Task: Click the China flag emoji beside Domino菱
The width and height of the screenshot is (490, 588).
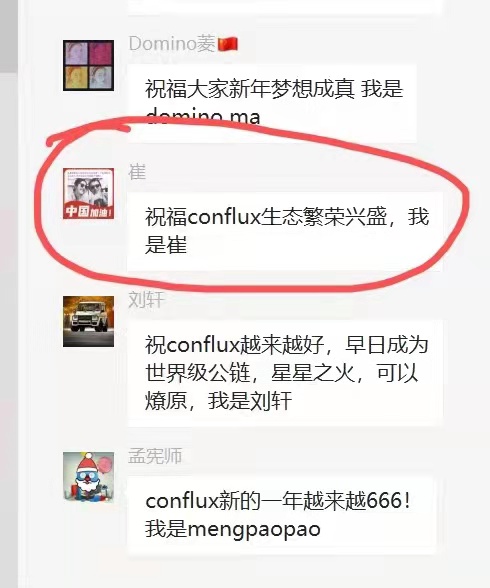Action: click(x=228, y=44)
